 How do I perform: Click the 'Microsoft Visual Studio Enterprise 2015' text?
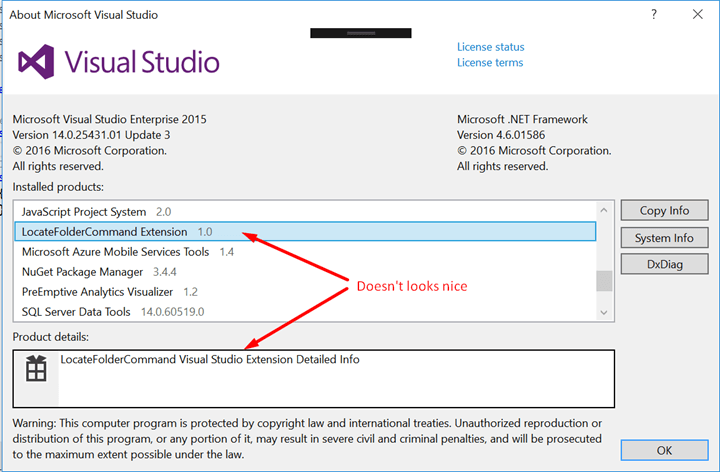click(x=109, y=119)
